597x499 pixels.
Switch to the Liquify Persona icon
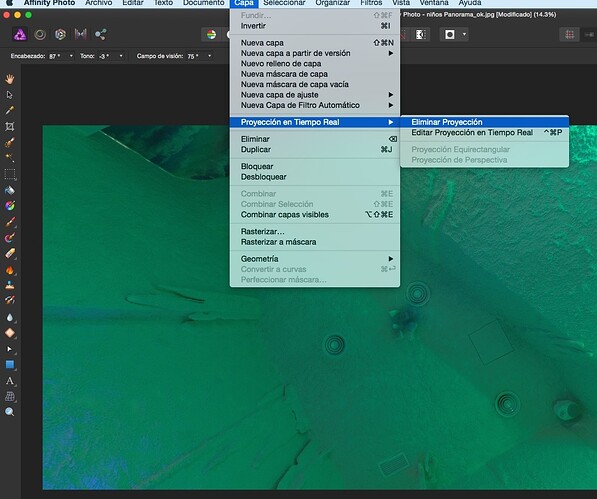pyautogui.click(x=40, y=35)
